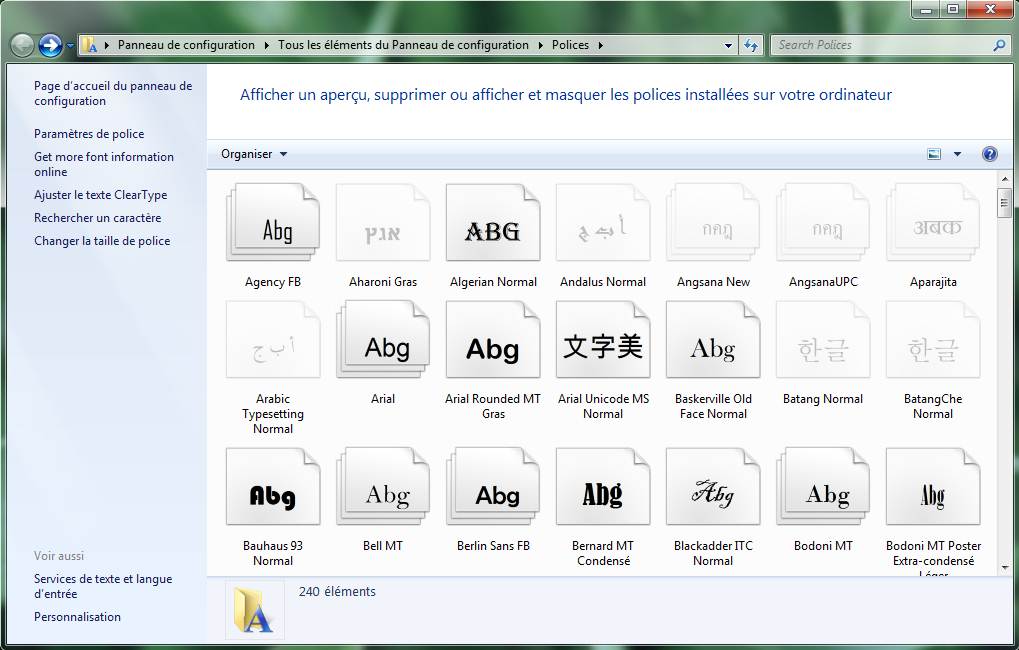This screenshot has height=650, width=1019.
Task: Open recent pages dropdown next to forward
Action: [x=70, y=46]
